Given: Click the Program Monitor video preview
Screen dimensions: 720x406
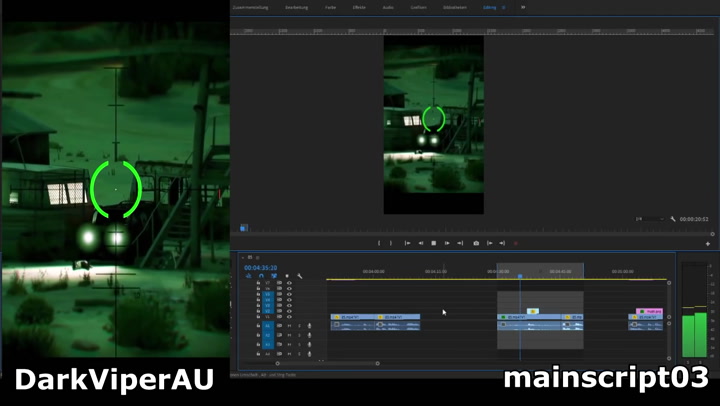Looking at the screenshot, I should tap(433, 125).
